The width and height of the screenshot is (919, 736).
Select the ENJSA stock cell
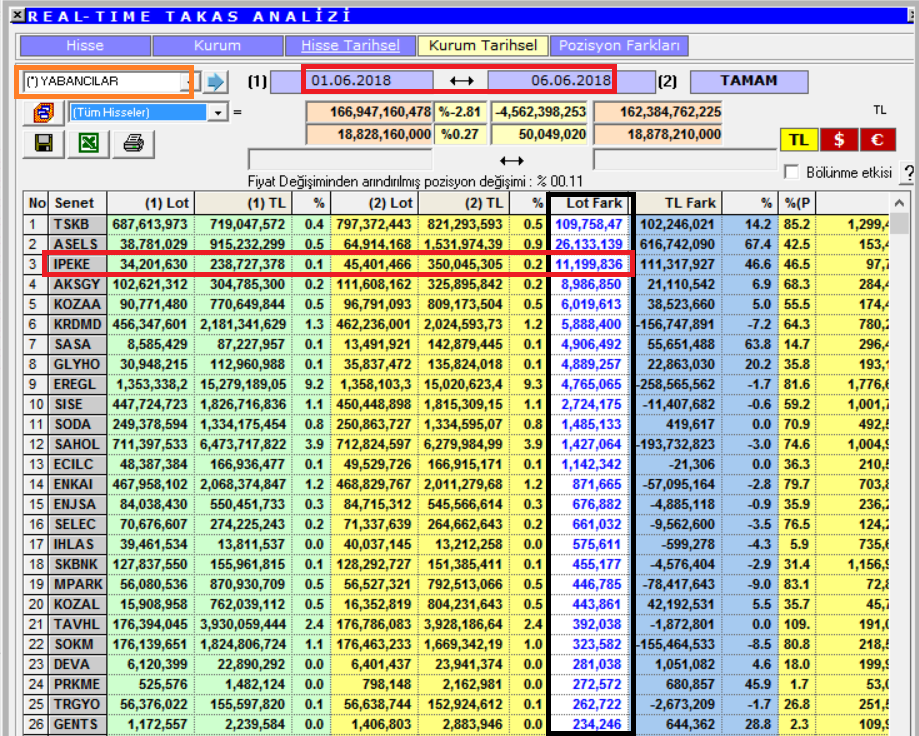point(77,504)
